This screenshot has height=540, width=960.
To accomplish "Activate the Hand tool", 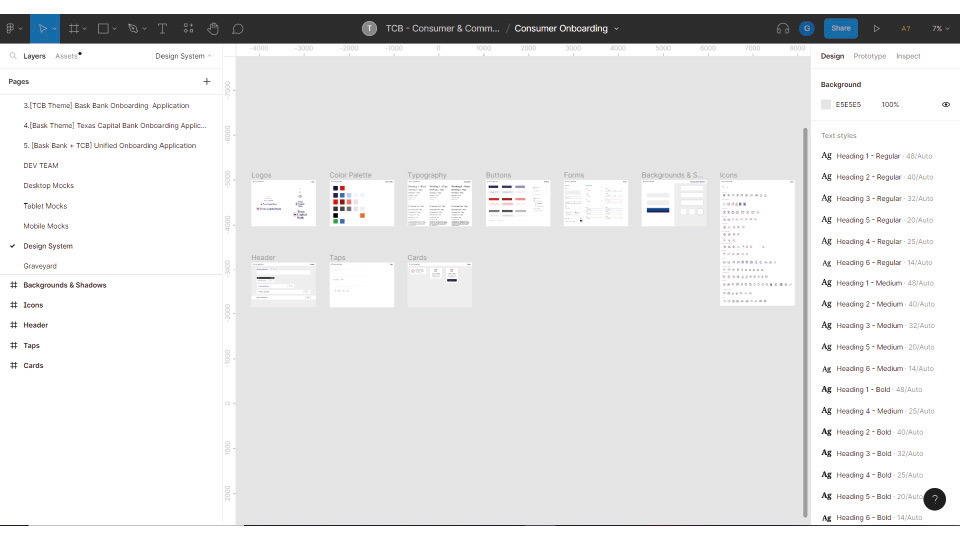I will pyautogui.click(x=213, y=29).
